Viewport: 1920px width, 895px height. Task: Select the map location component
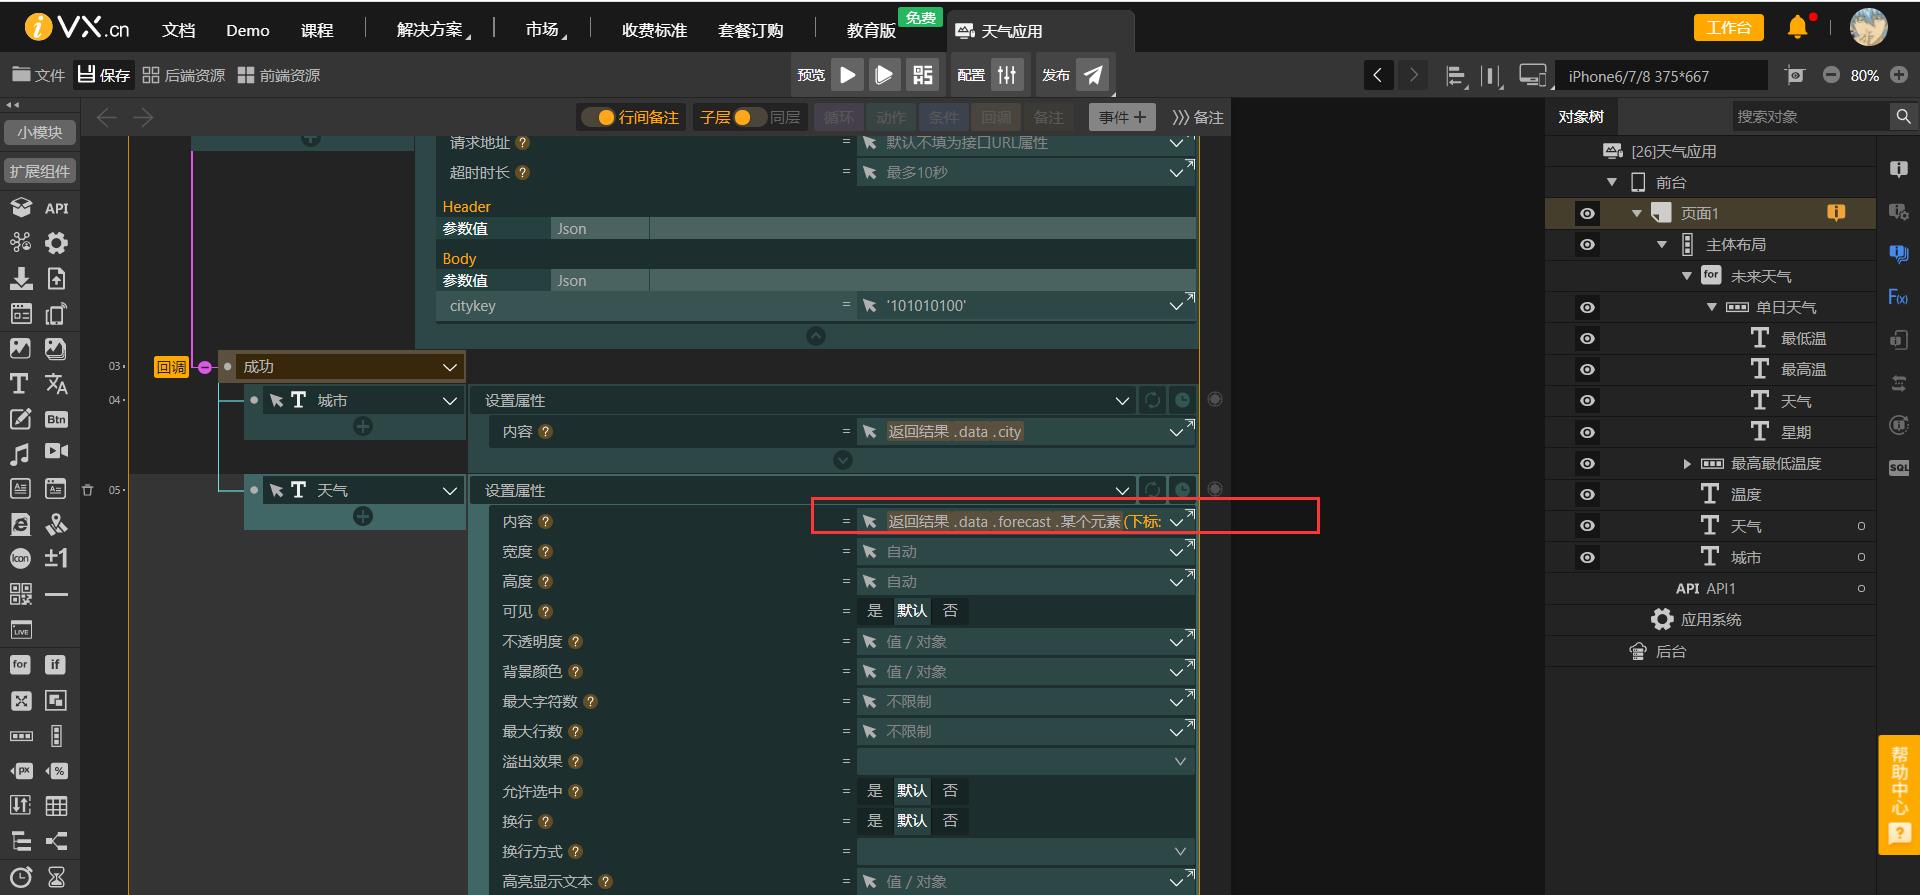(56, 524)
